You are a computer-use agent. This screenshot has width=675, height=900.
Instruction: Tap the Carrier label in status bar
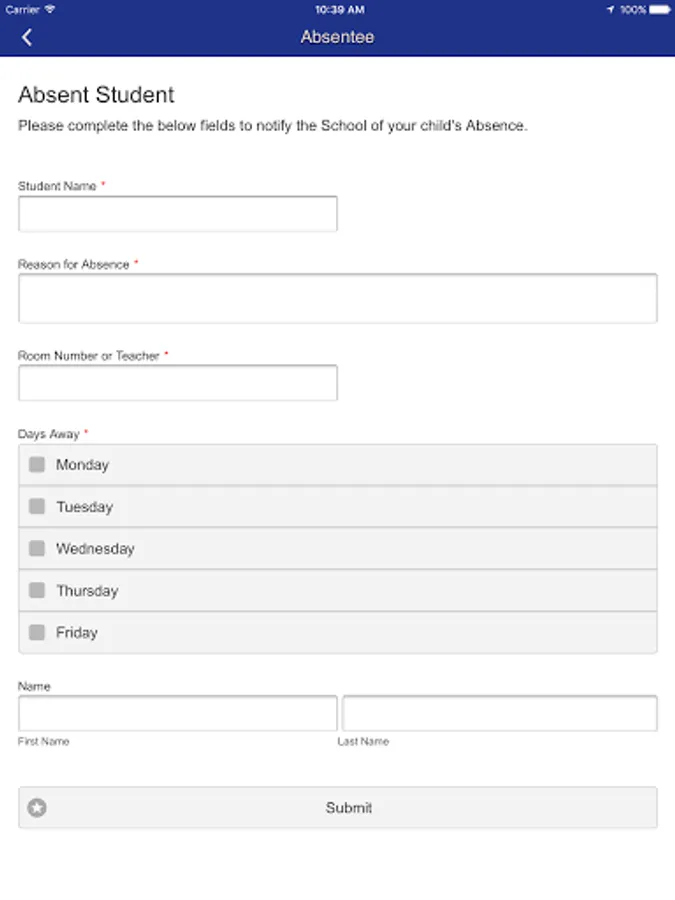click(x=23, y=9)
